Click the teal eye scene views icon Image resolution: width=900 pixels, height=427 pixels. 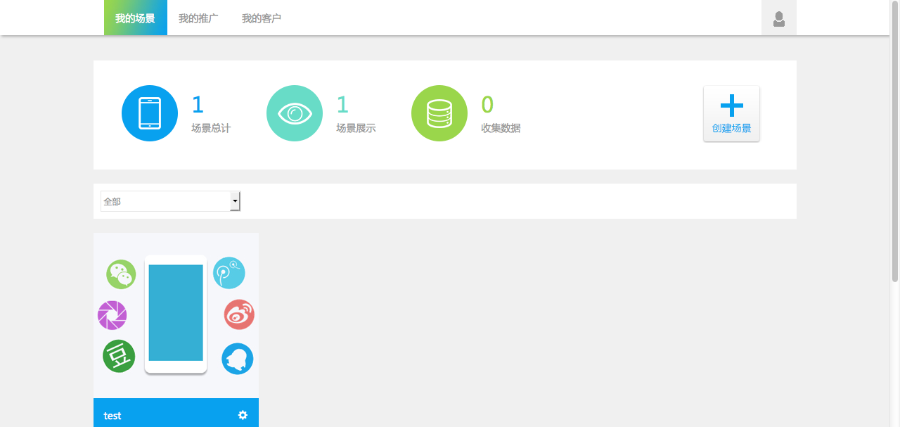pyautogui.click(x=294, y=113)
